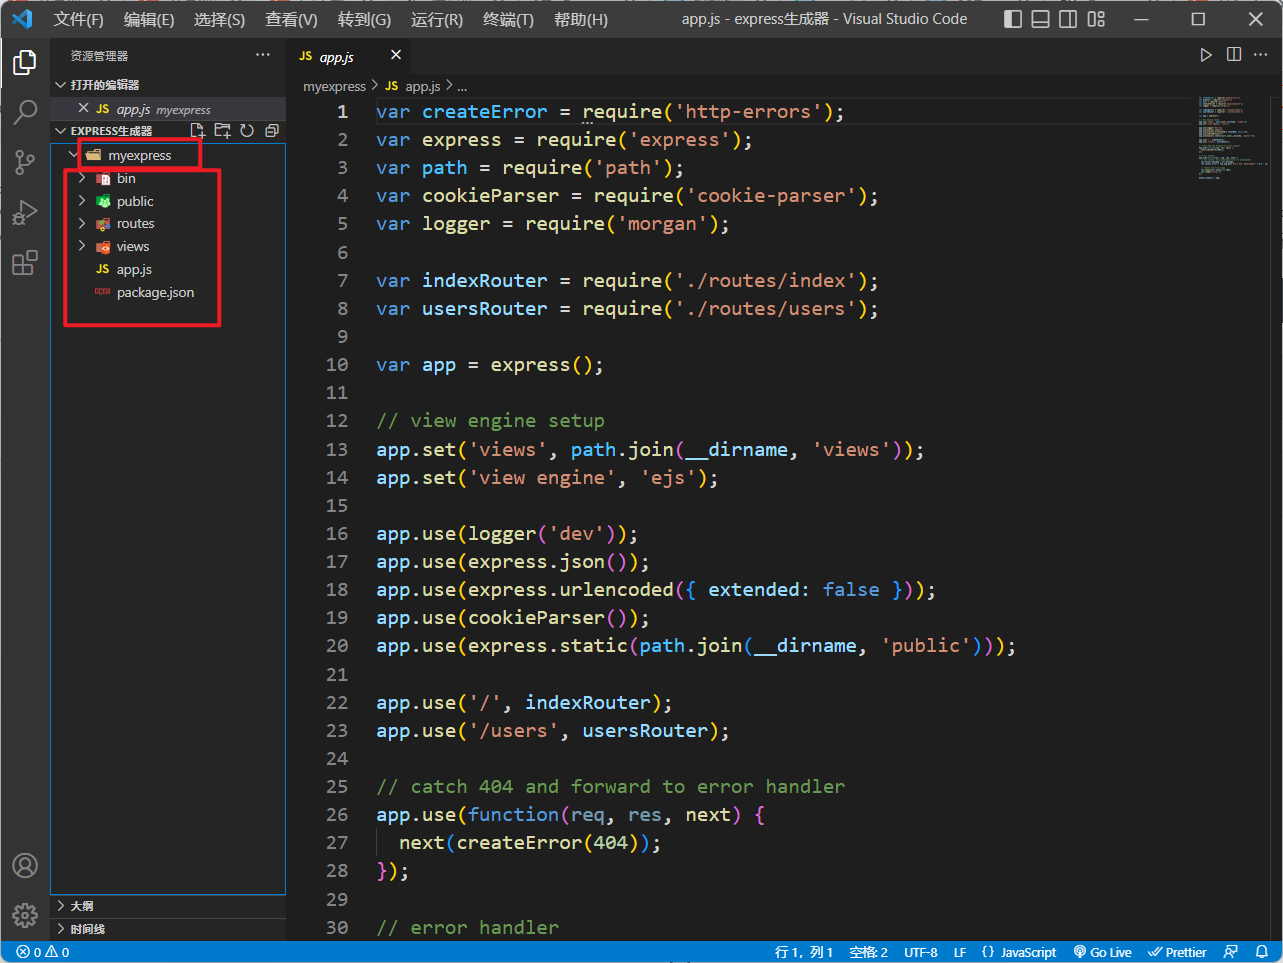Click Prettier in status bar
Screen dimensions: 1283x963
click(x=1177, y=952)
